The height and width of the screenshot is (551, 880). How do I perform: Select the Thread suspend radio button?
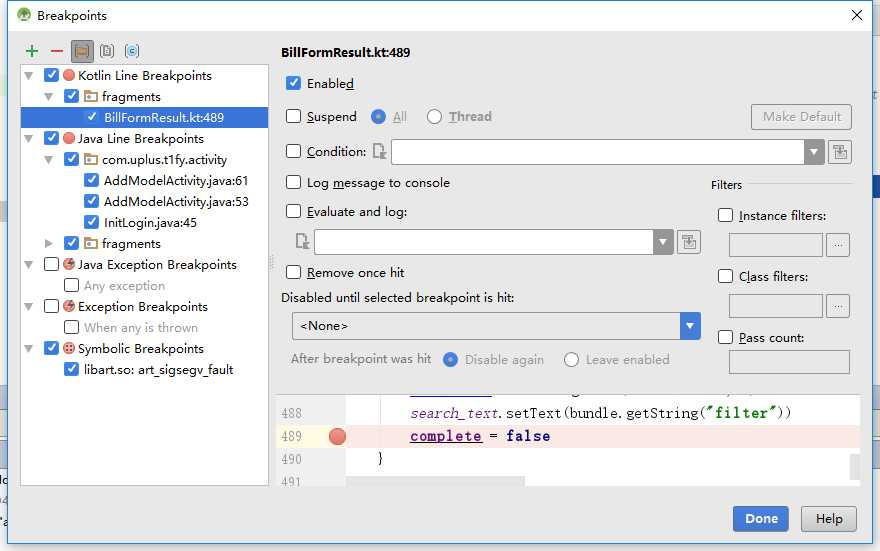click(434, 117)
